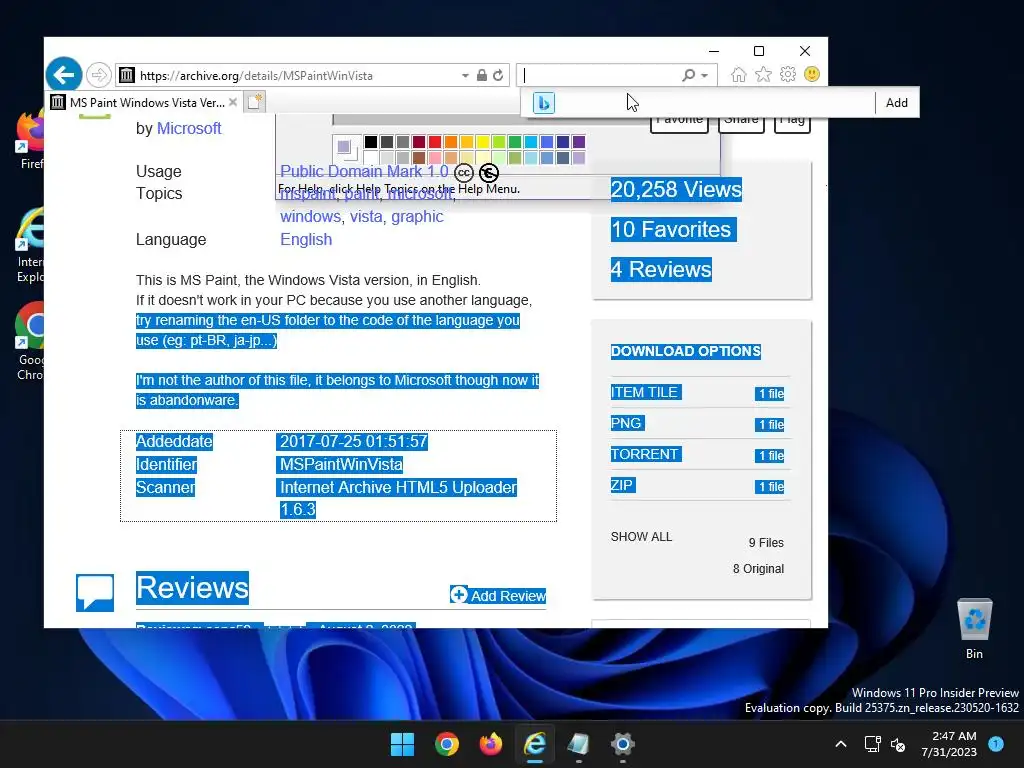Click the DOWNLOAD OPTIONS heading
The width and height of the screenshot is (1024, 768).
click(x=686, y=351)
